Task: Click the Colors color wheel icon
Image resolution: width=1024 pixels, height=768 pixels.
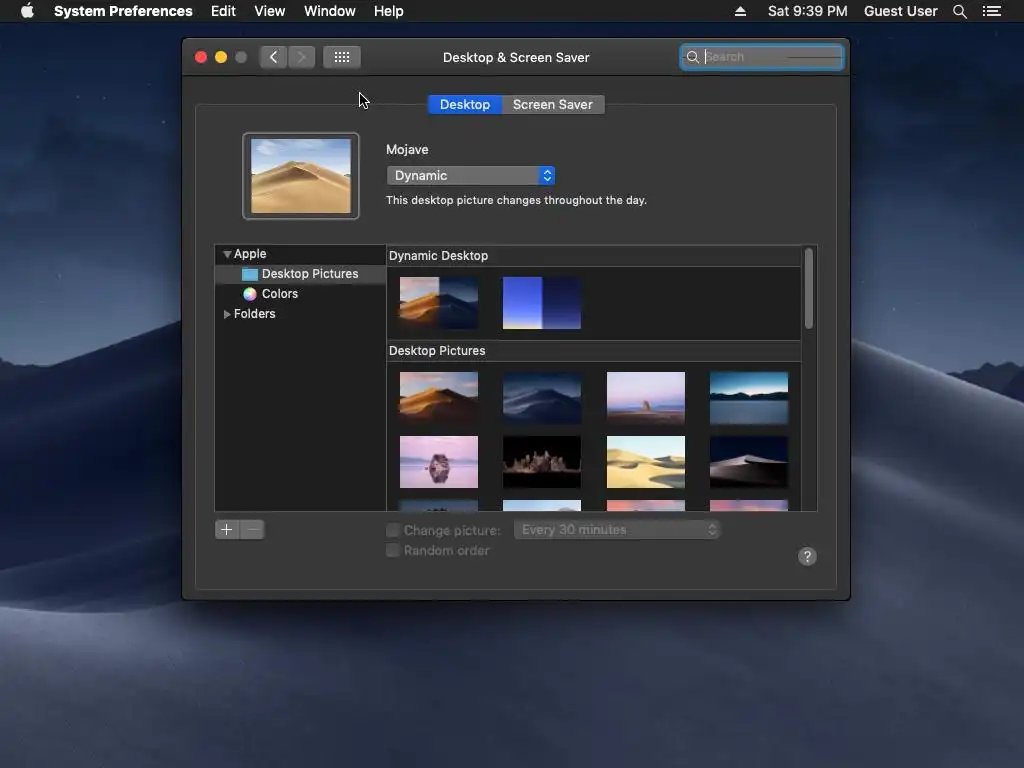Action: [x=249, y=294]
